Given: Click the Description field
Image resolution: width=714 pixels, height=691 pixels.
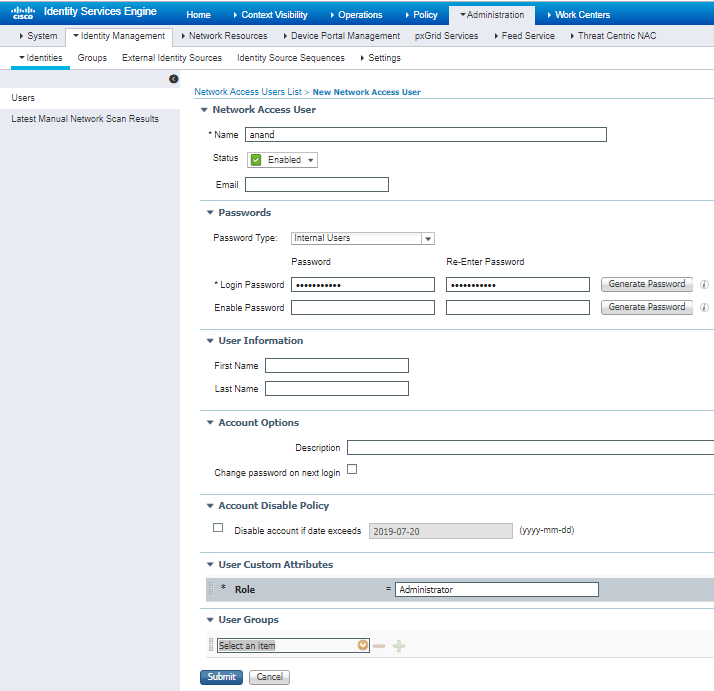Looking at the screenshot, I should (530, 447).
